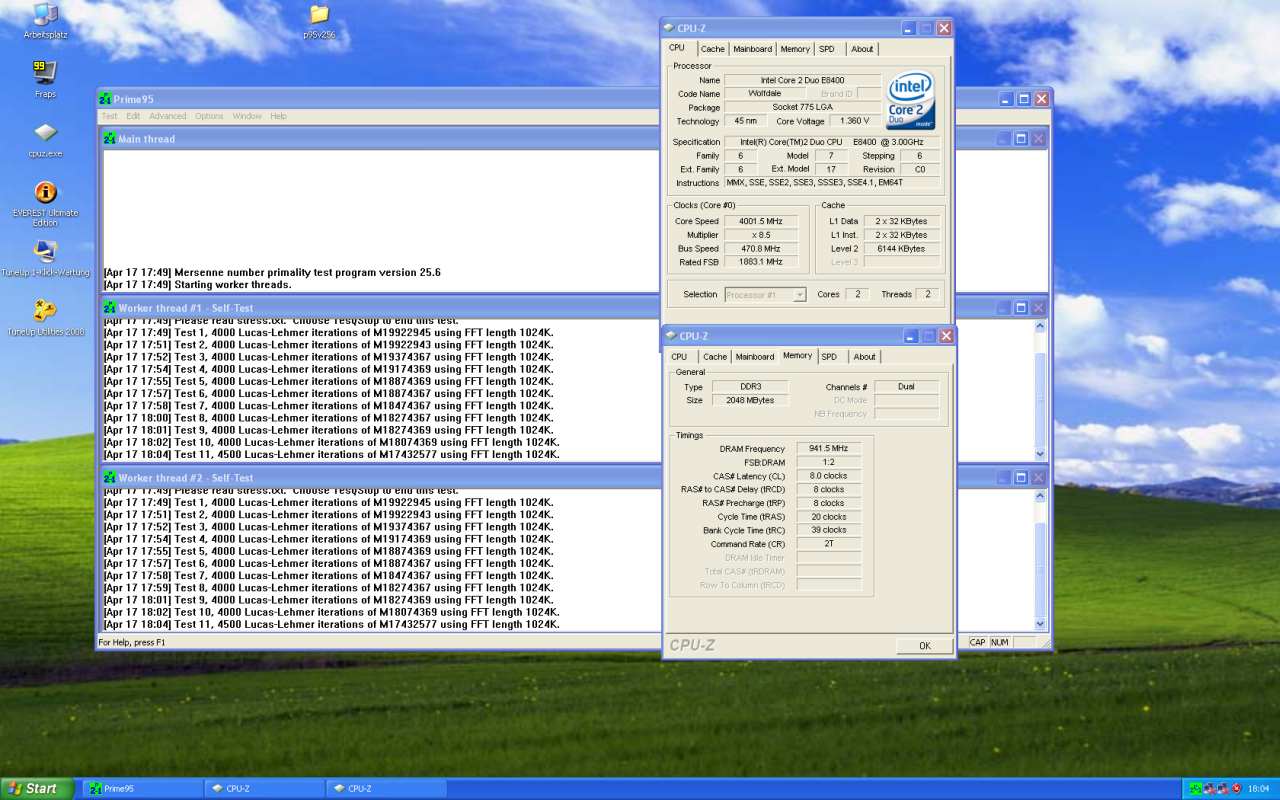Click OK in the lower CPU-Z window
Image resolution: width=1280 pixels, height=800 pixels.
pos(924,646)
